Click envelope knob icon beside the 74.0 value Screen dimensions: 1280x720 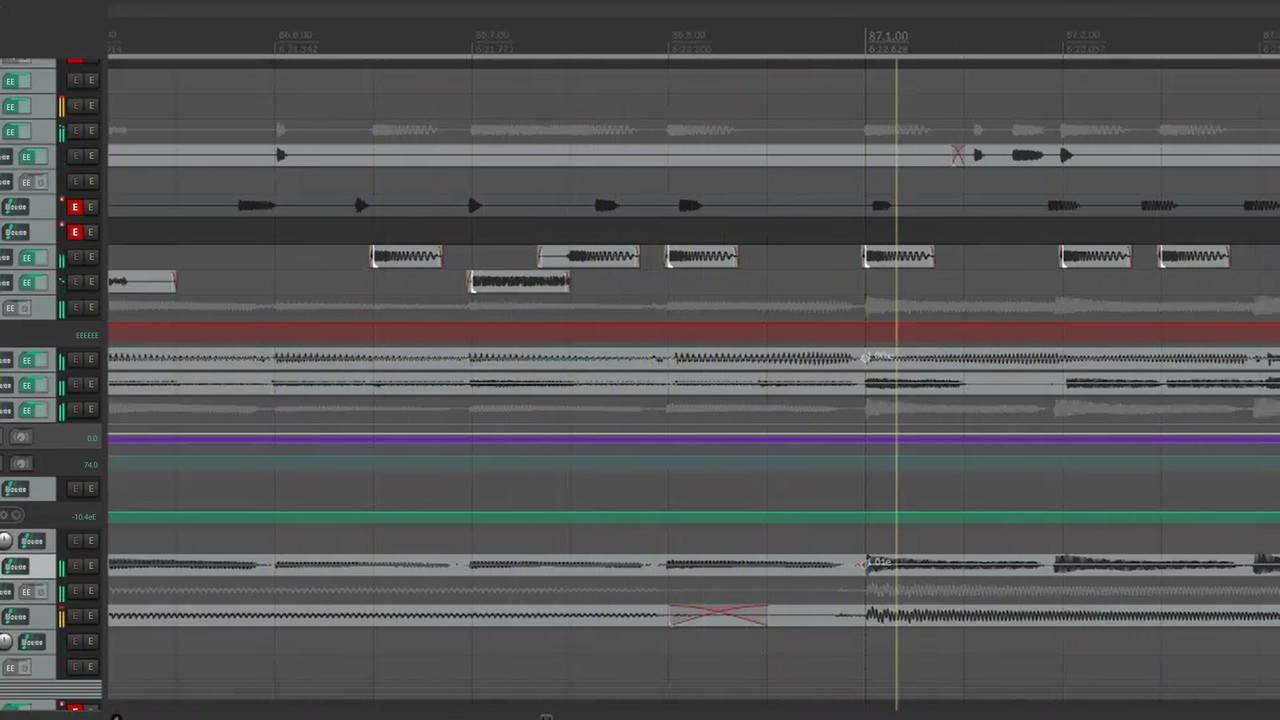pos(20,463)
